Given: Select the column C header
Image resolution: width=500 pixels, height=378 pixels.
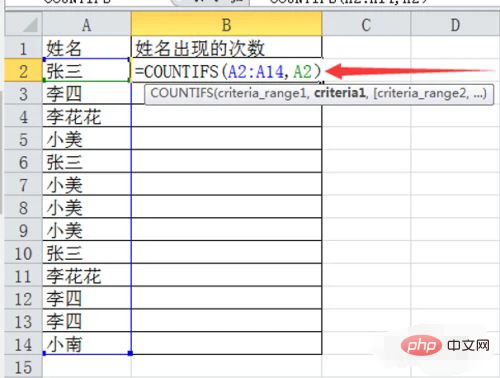Looking at the screenshot, I should [x=366, y=24].
